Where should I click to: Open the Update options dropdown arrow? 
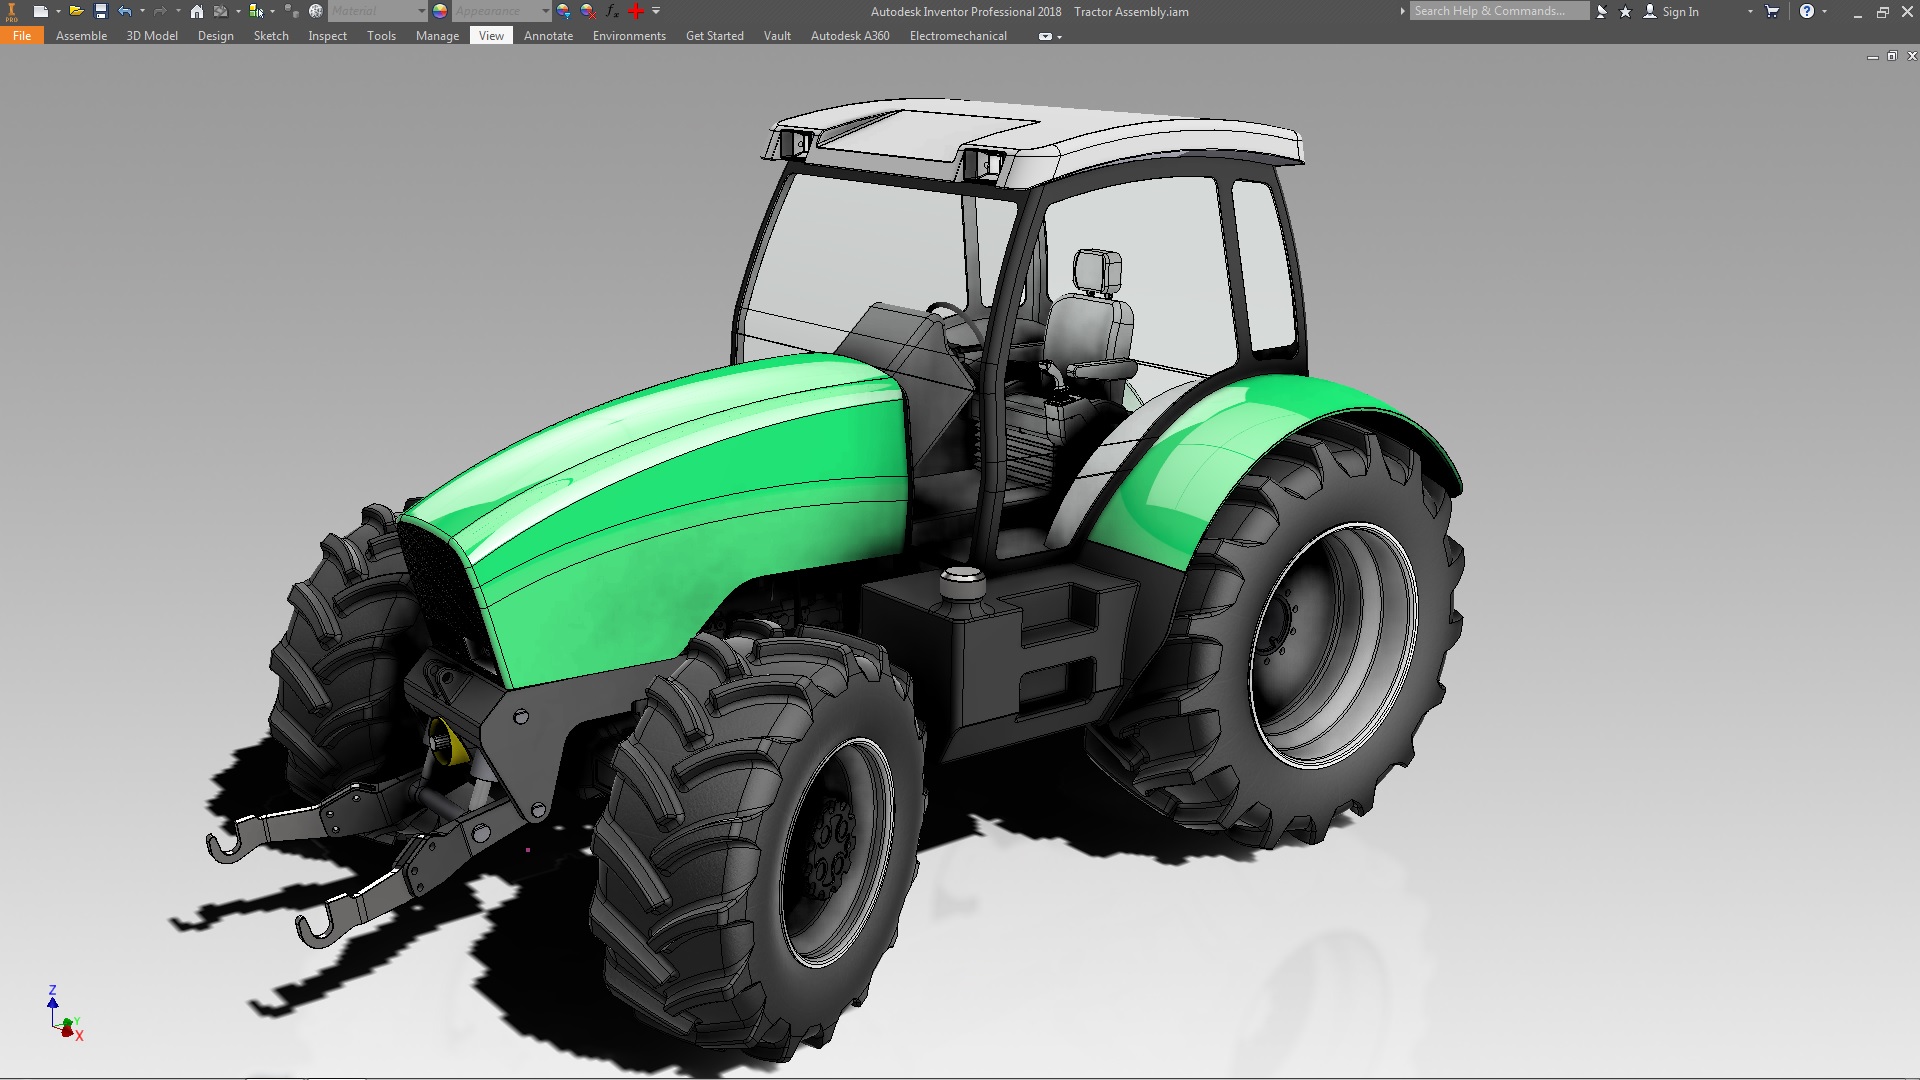[238, 11]
